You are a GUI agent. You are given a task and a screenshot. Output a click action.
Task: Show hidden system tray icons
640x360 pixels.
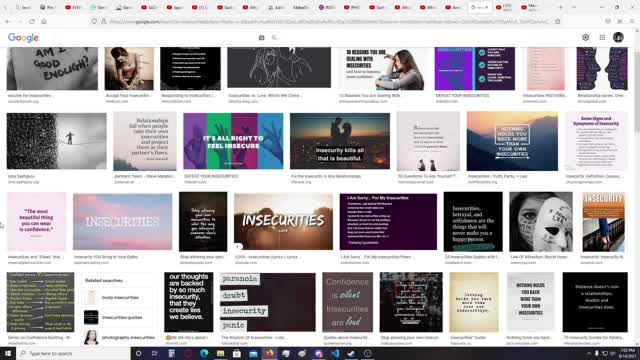pyautogui.click(x=589, y=353)
